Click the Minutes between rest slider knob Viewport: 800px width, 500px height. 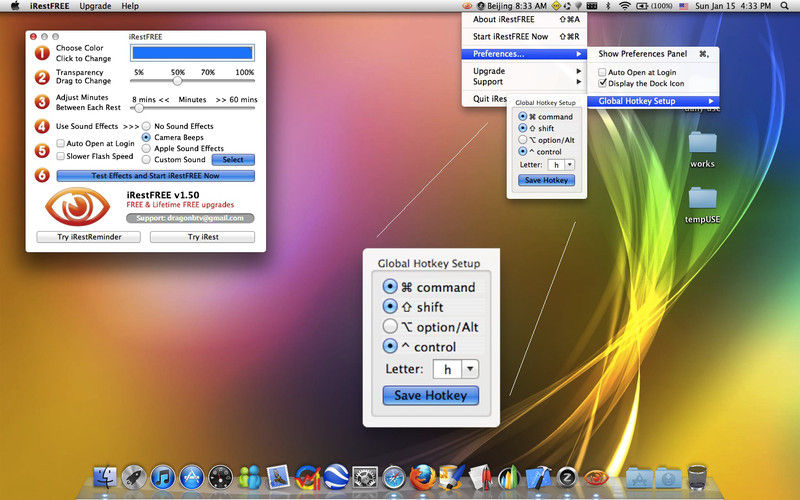point(139,108)
